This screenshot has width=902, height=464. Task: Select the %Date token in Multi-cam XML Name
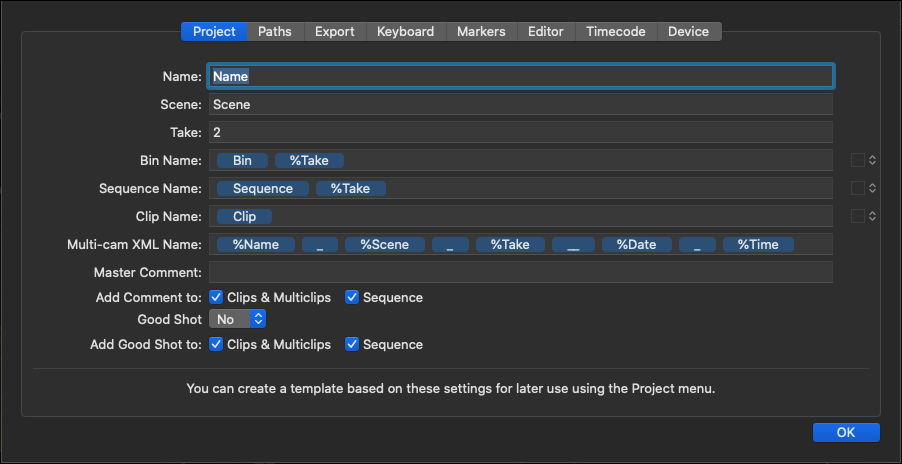[x=637, y=244]
